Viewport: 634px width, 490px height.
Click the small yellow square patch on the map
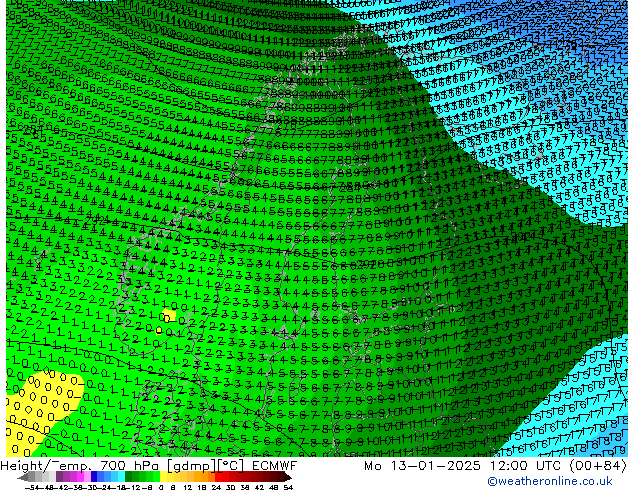(x=169, y=316)
